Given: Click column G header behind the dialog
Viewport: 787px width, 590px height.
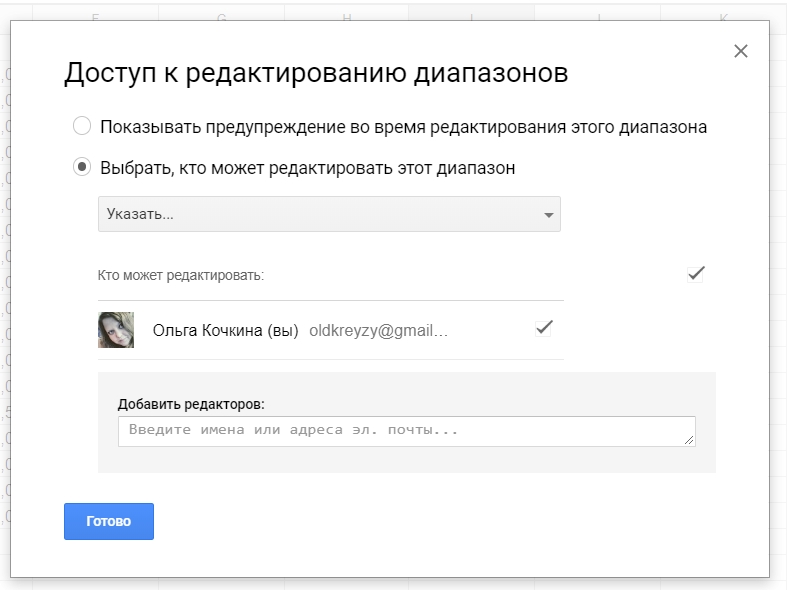Looking at the screenshot, I should 221,16.
